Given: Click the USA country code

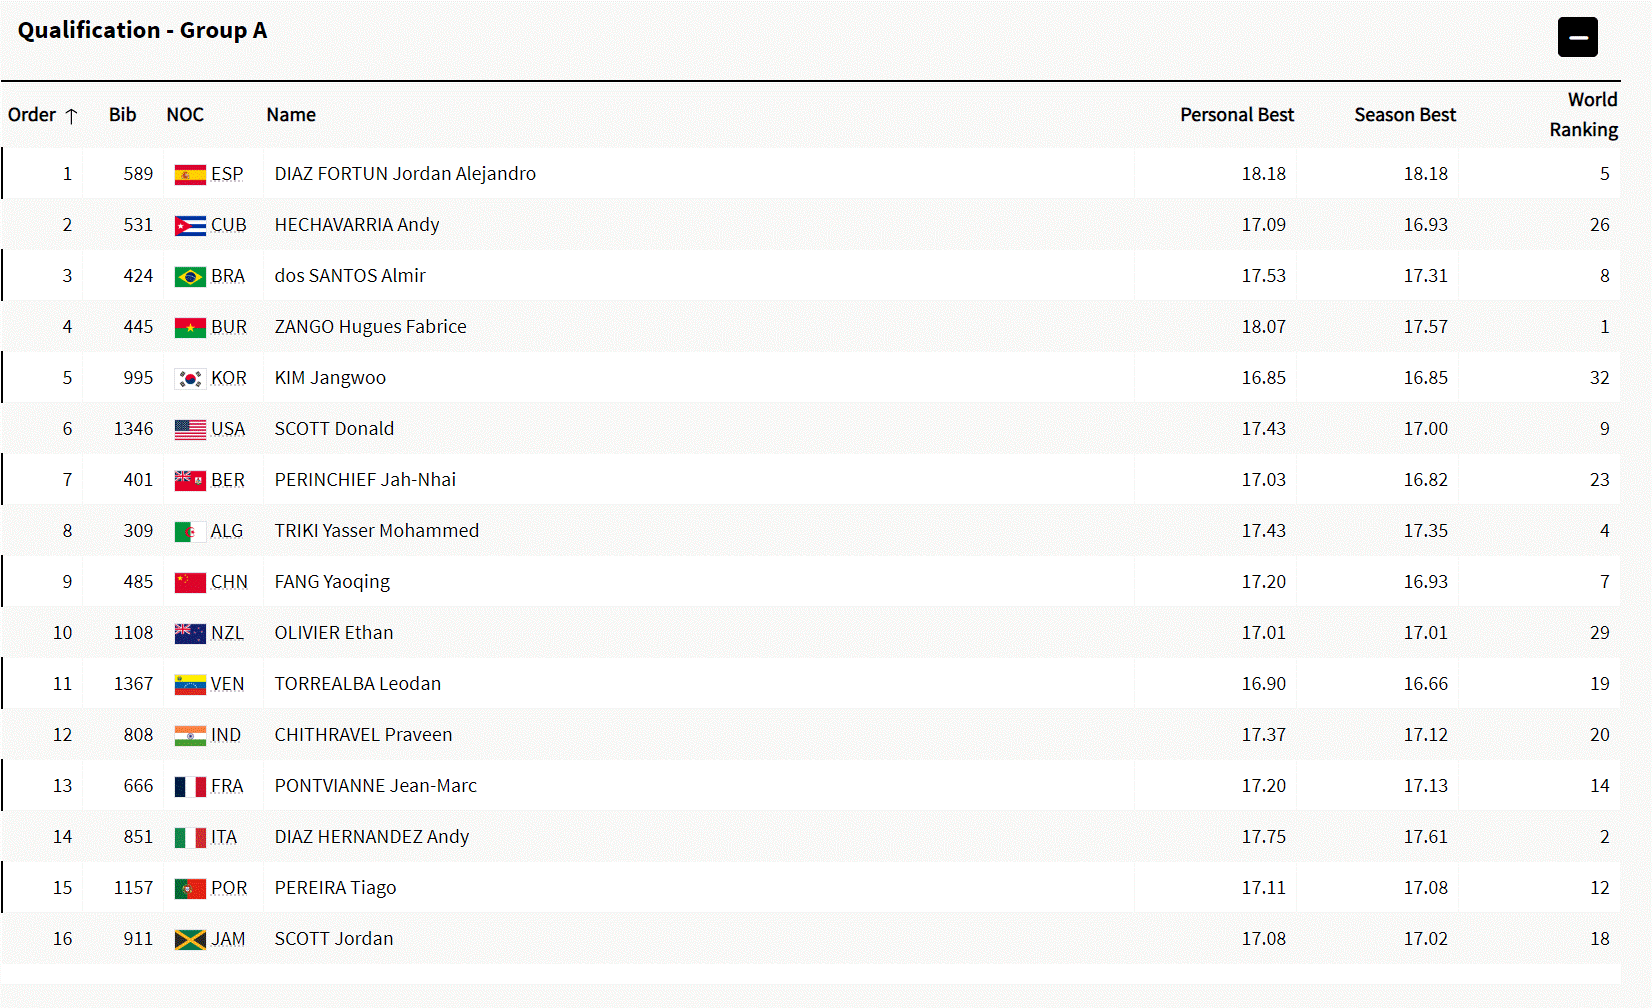Looking at the screenshot, I should click(228, 429).
